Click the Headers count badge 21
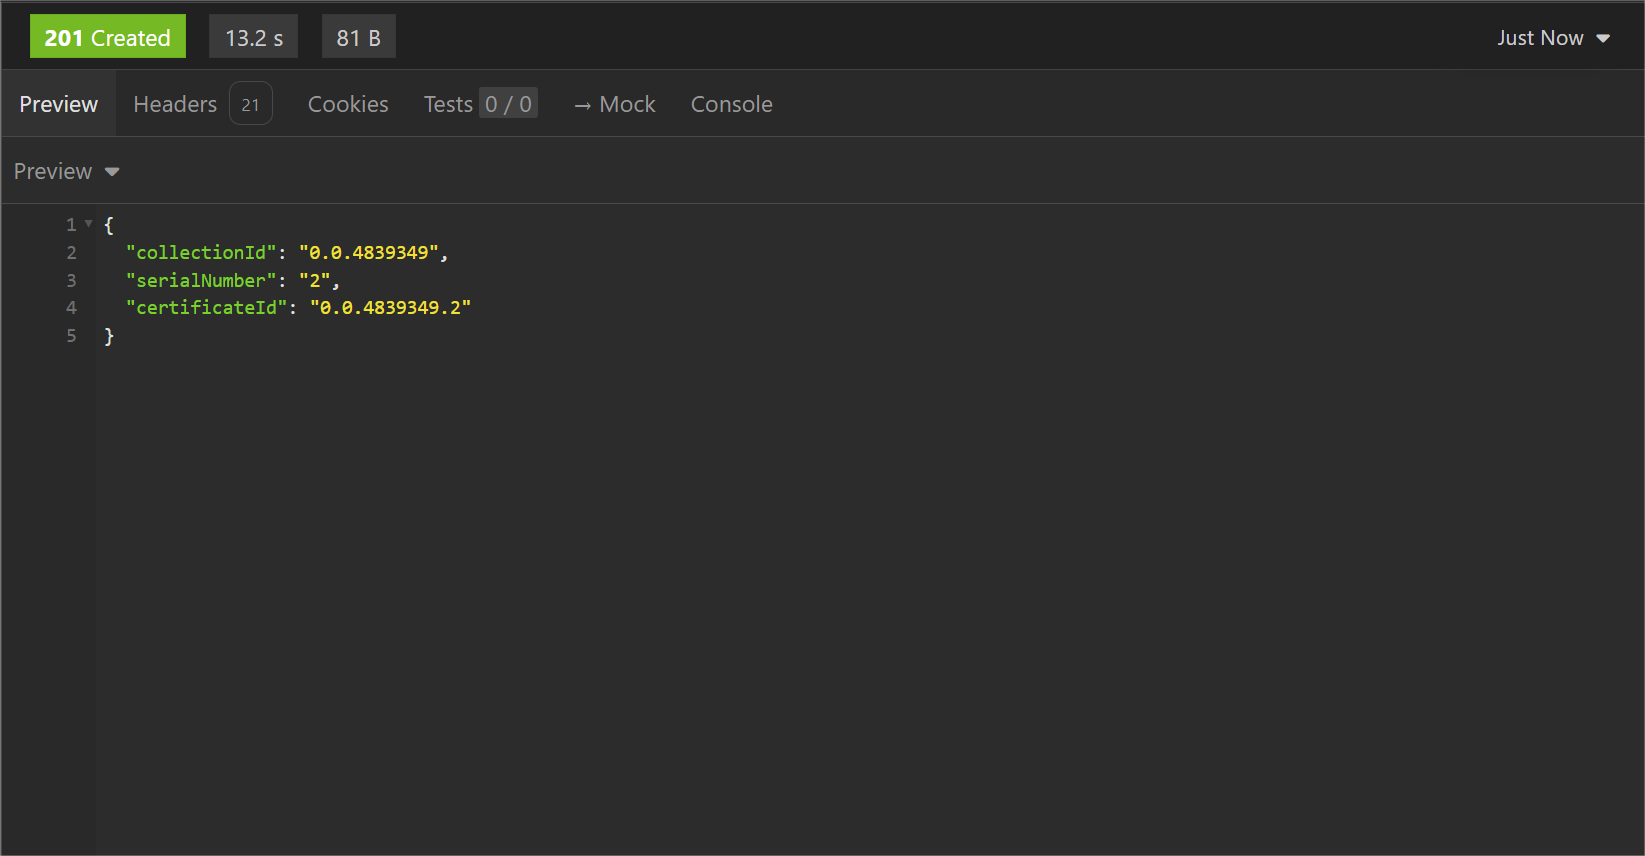 [x=251, y=104]
